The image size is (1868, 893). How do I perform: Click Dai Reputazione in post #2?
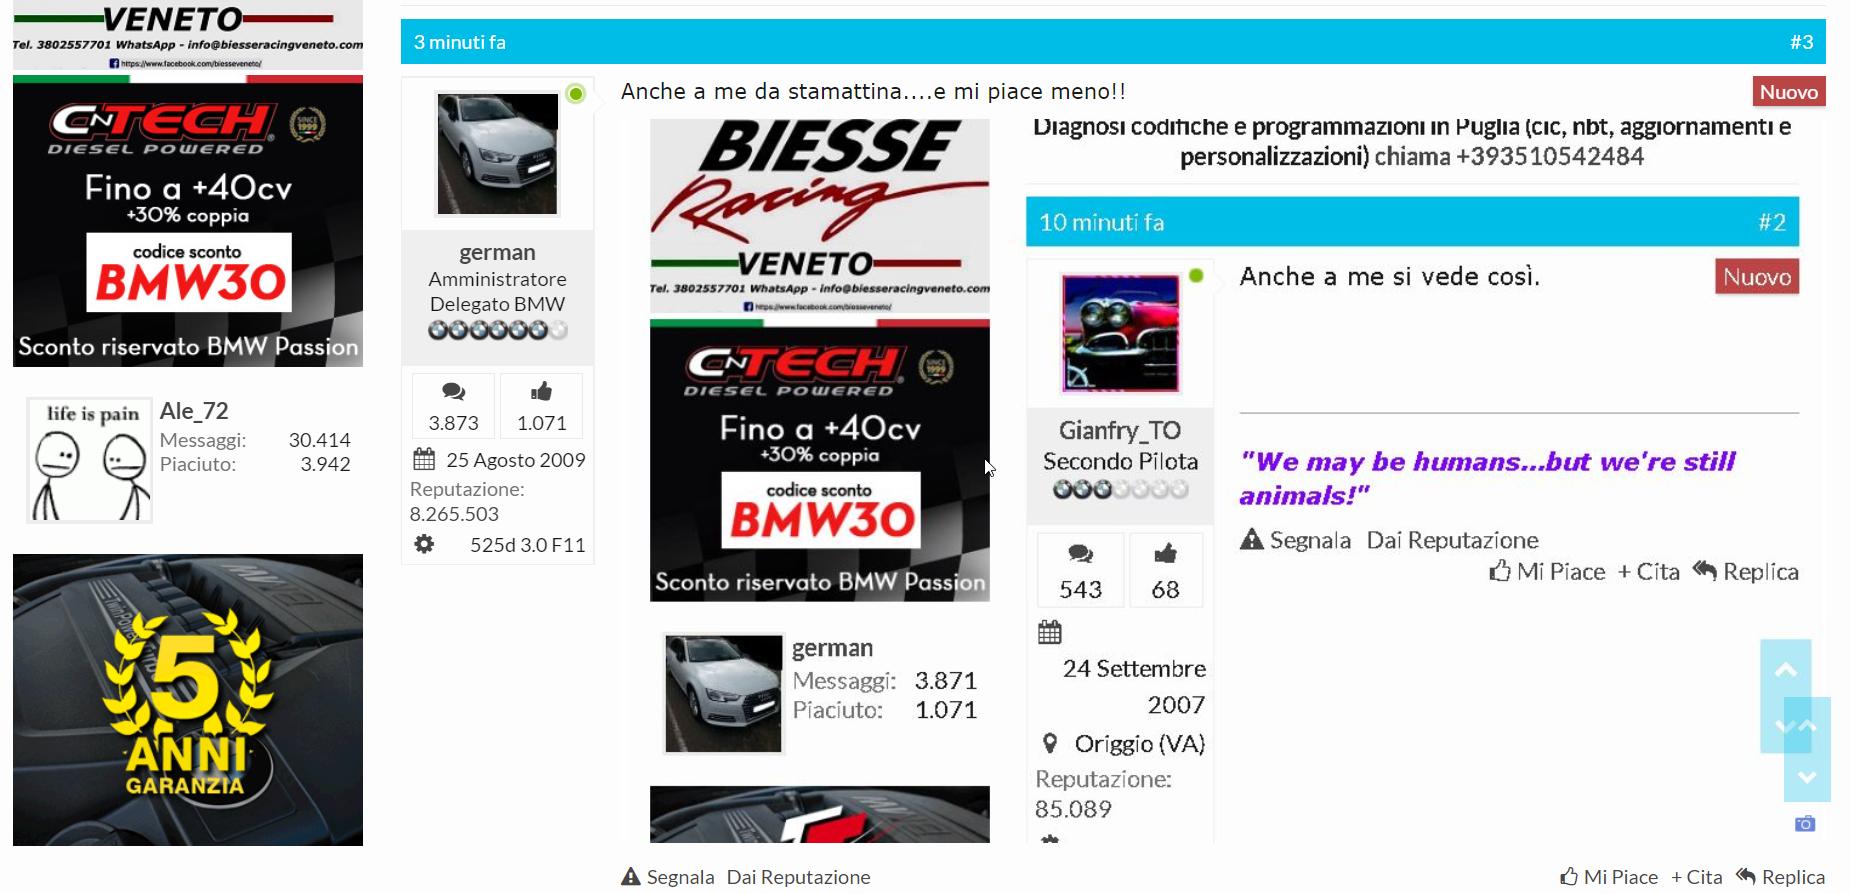[x=1452, y=540]
